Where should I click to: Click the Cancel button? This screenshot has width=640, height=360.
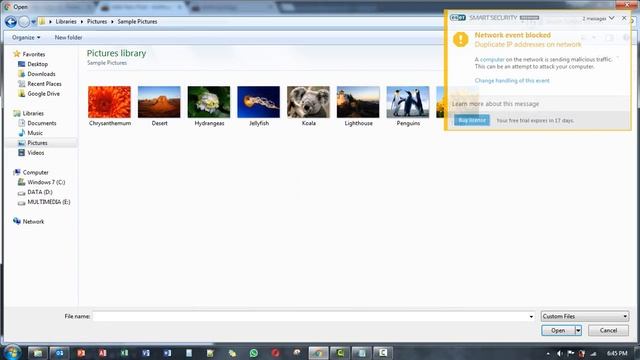click(x=608, y=331)
